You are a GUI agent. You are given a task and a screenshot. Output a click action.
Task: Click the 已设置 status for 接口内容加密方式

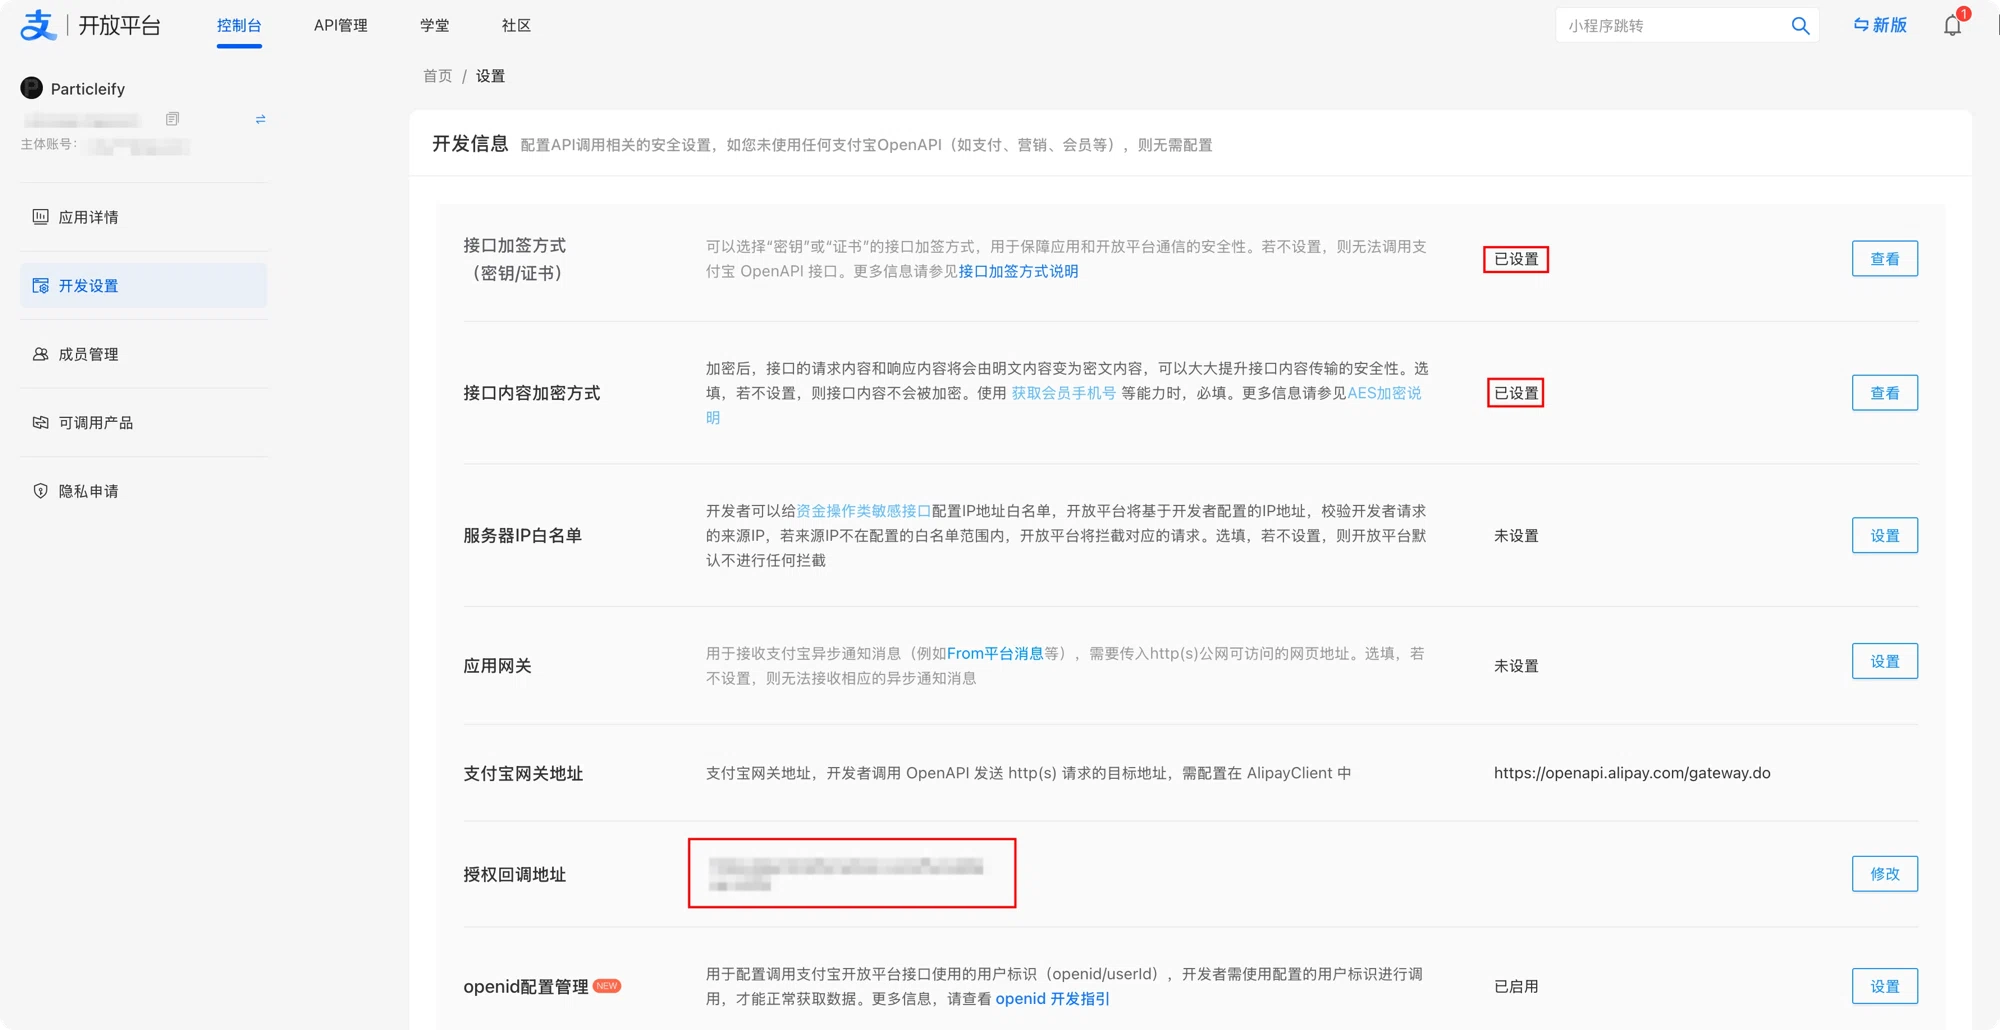coord(1516,393)
